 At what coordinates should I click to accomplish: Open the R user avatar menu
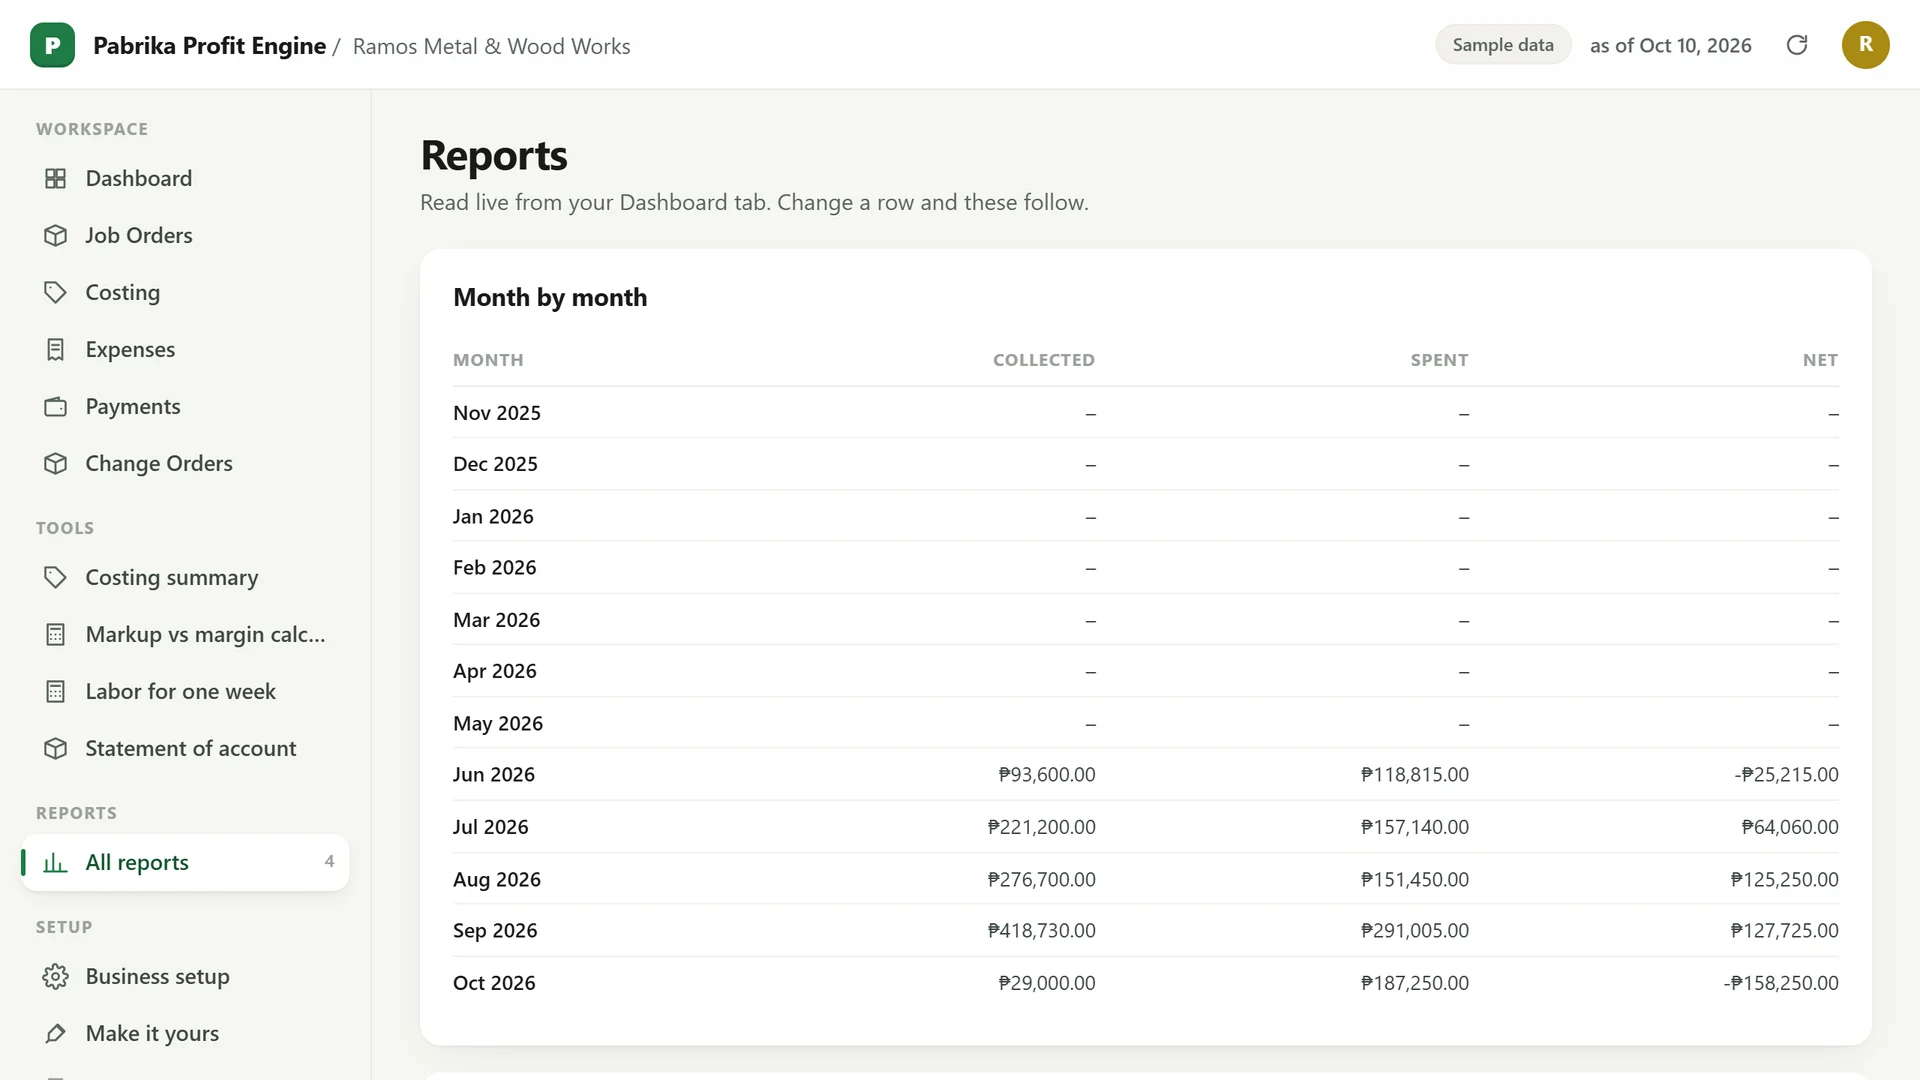[x=1865, y=45]
